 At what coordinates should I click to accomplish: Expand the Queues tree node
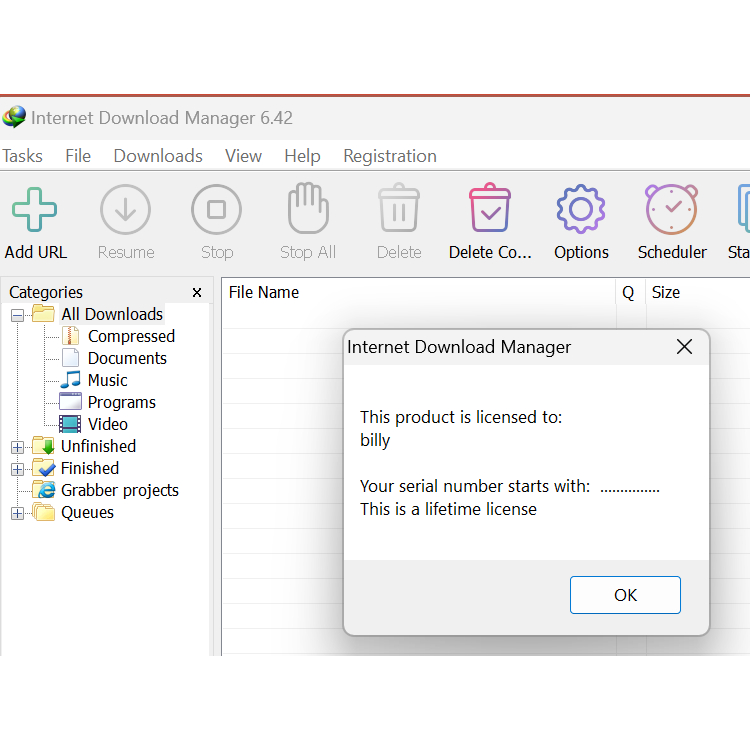point(17,513)
